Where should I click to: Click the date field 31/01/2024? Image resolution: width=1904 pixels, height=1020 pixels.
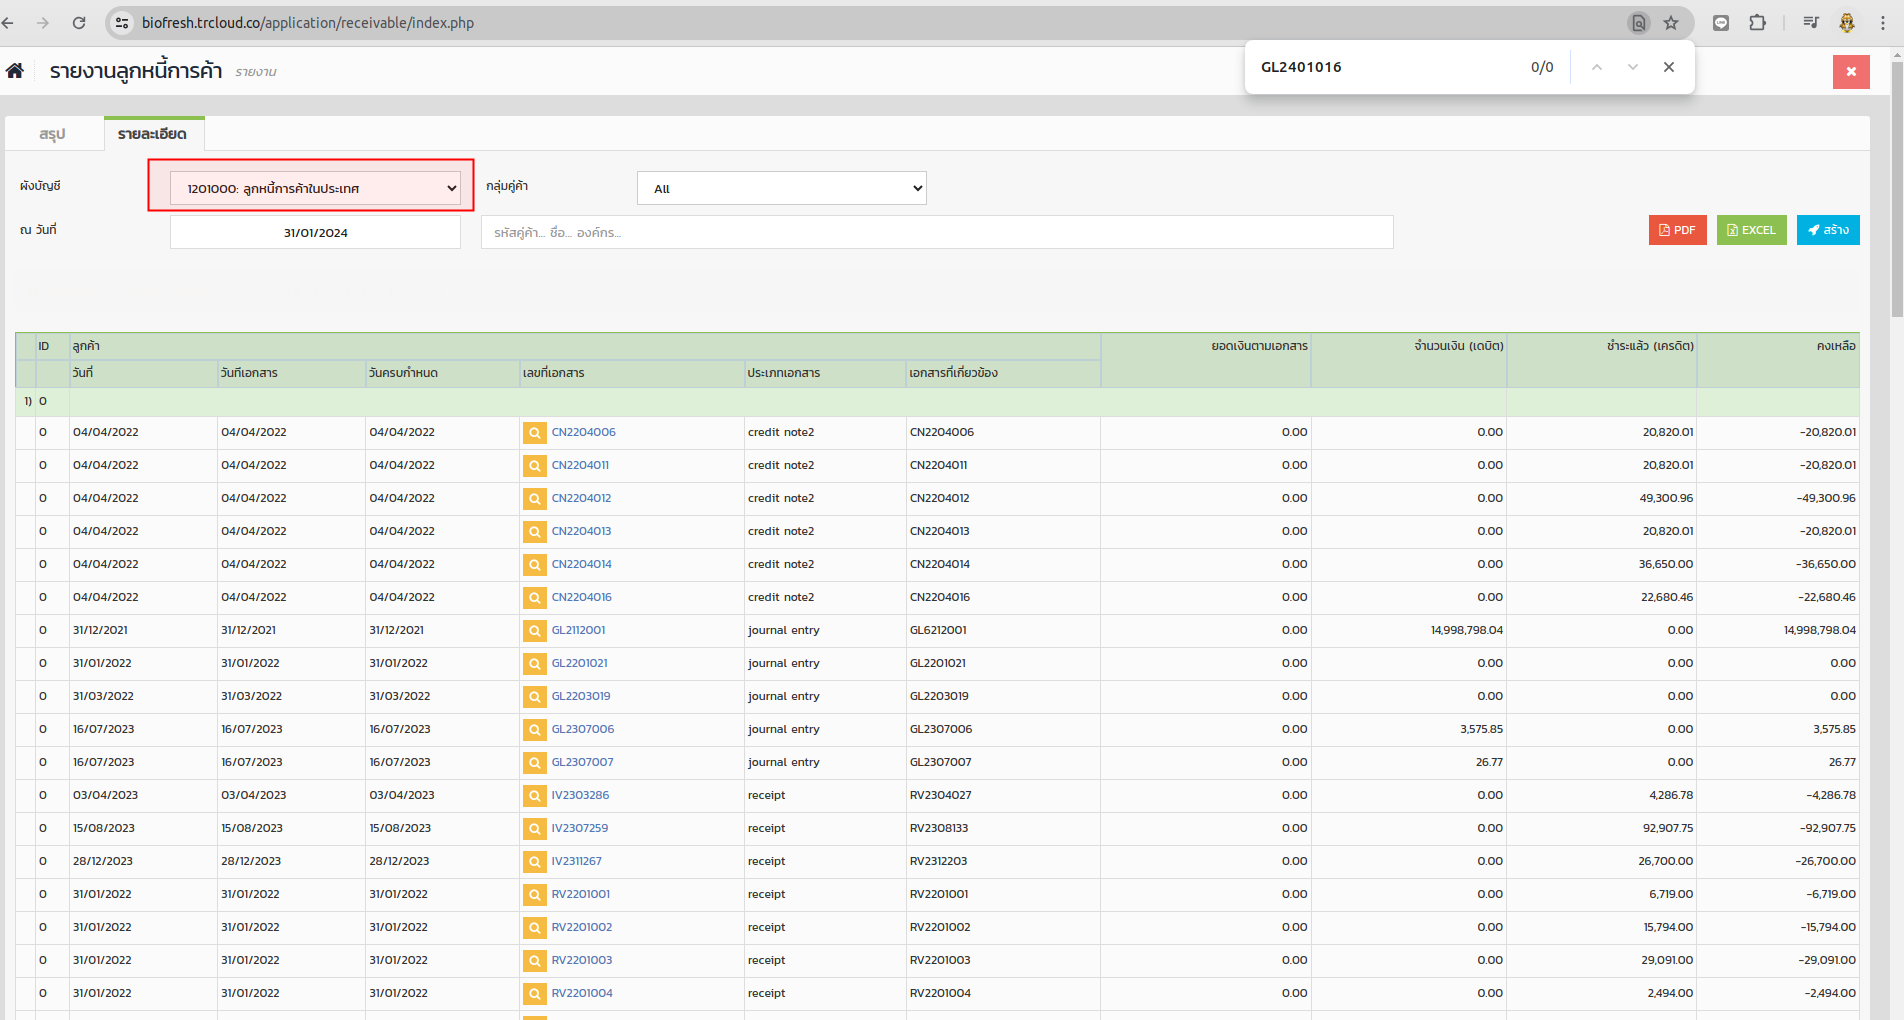point(315,232)
